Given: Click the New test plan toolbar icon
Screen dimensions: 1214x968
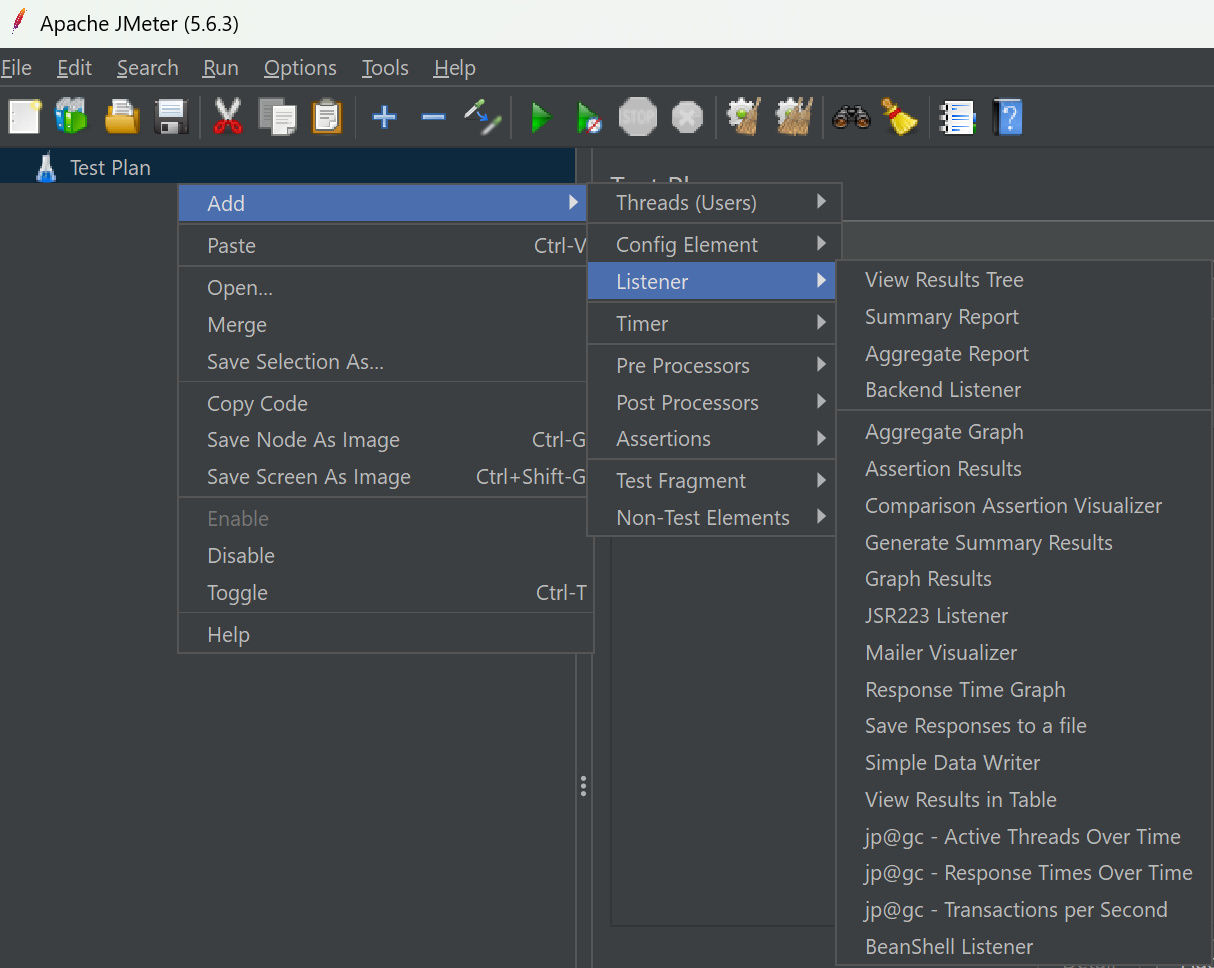Looking at the screenshot, I should 24,117.
